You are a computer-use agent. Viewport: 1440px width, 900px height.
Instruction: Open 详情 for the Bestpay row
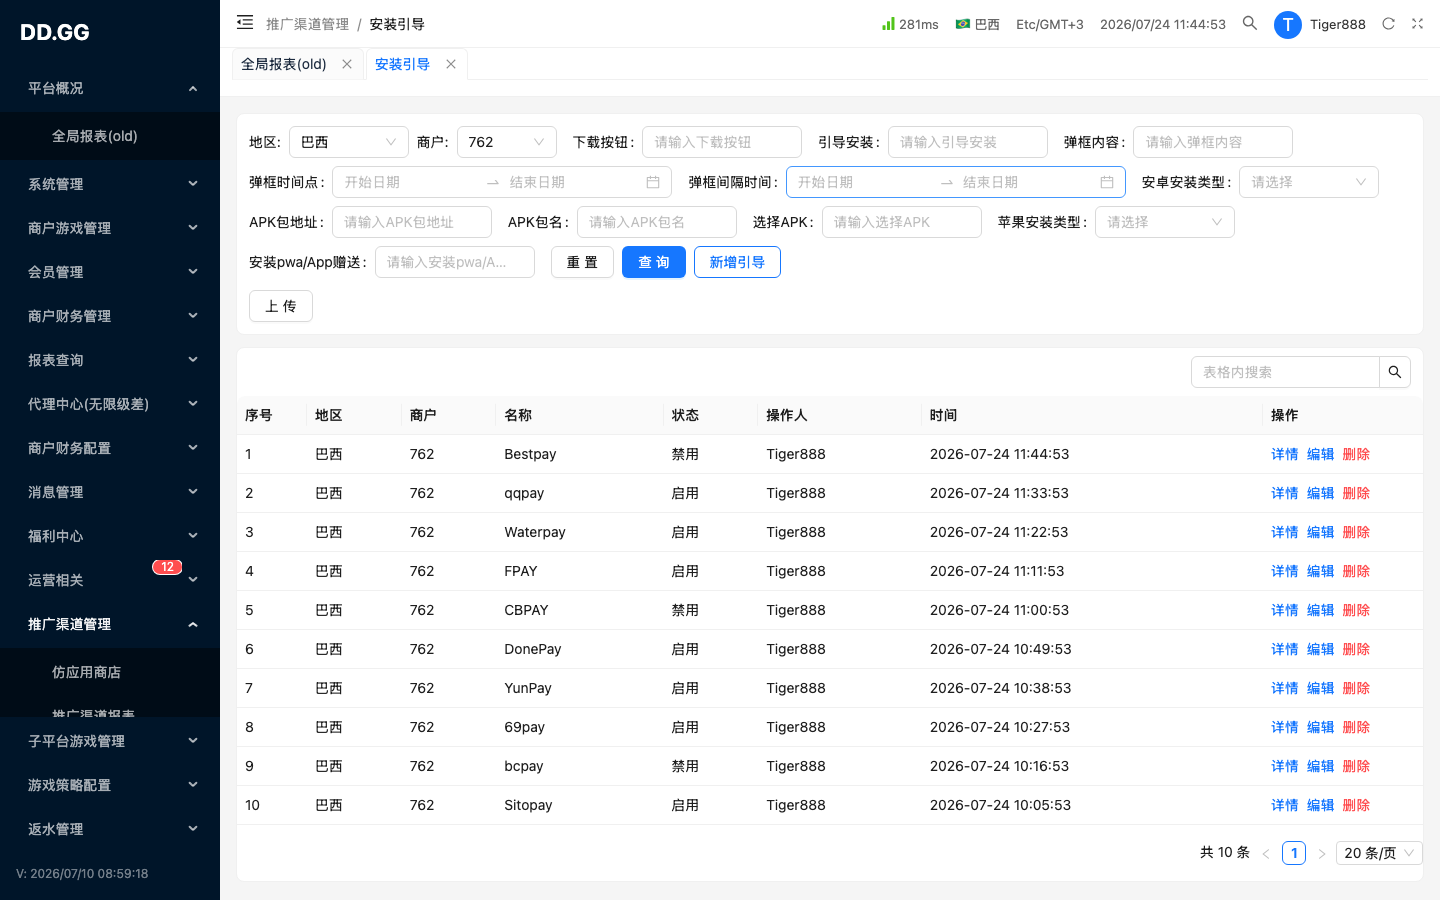tap(1284, 454)
